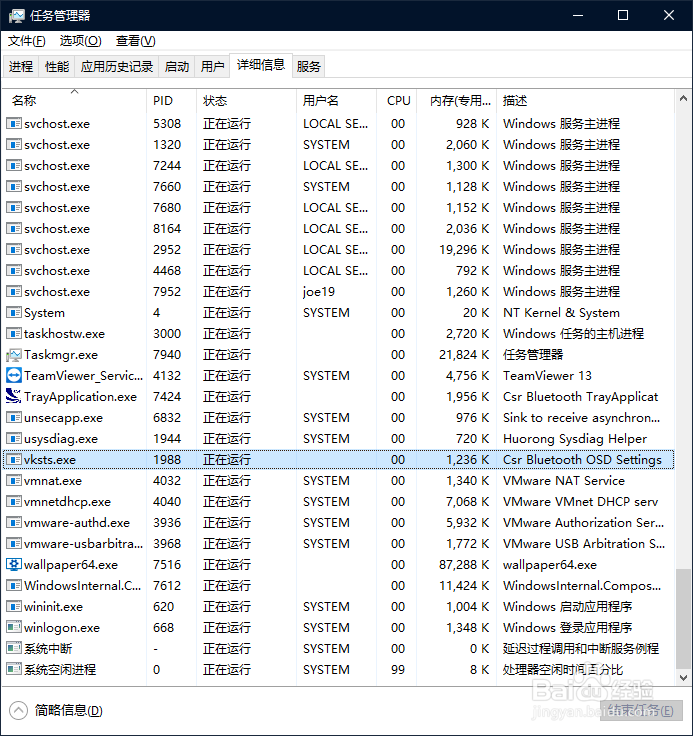The height and width of the screenshot is (736, 693).
Task: Select the VMware NAT Service description
Action: pyautogui.click(x=563, y=481)
